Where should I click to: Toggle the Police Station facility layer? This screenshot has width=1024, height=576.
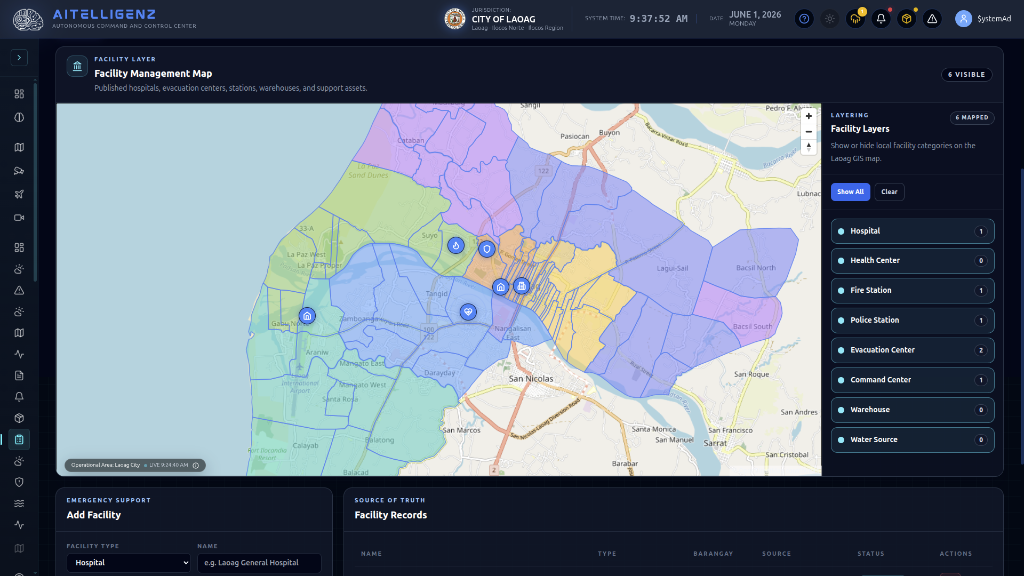coord(912,321)
